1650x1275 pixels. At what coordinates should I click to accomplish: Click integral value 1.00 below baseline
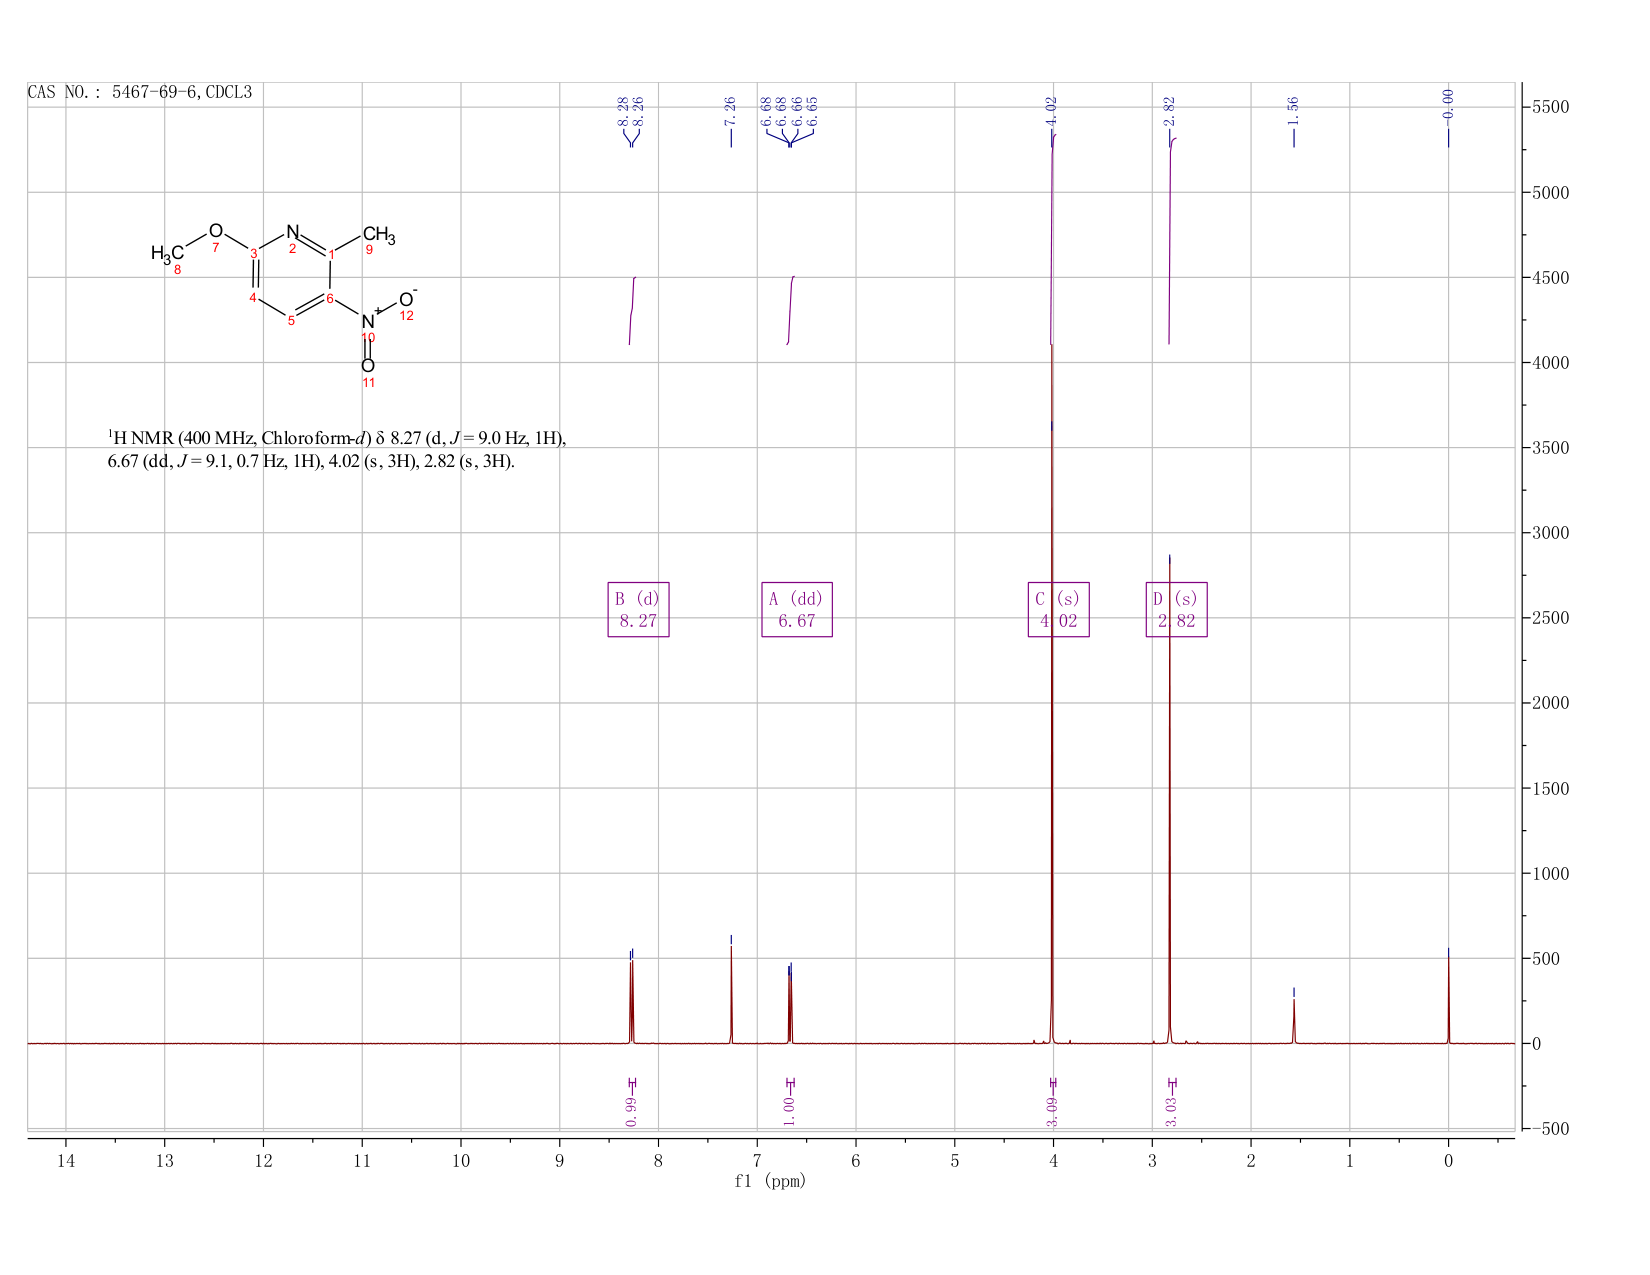tap(789, 1110)
